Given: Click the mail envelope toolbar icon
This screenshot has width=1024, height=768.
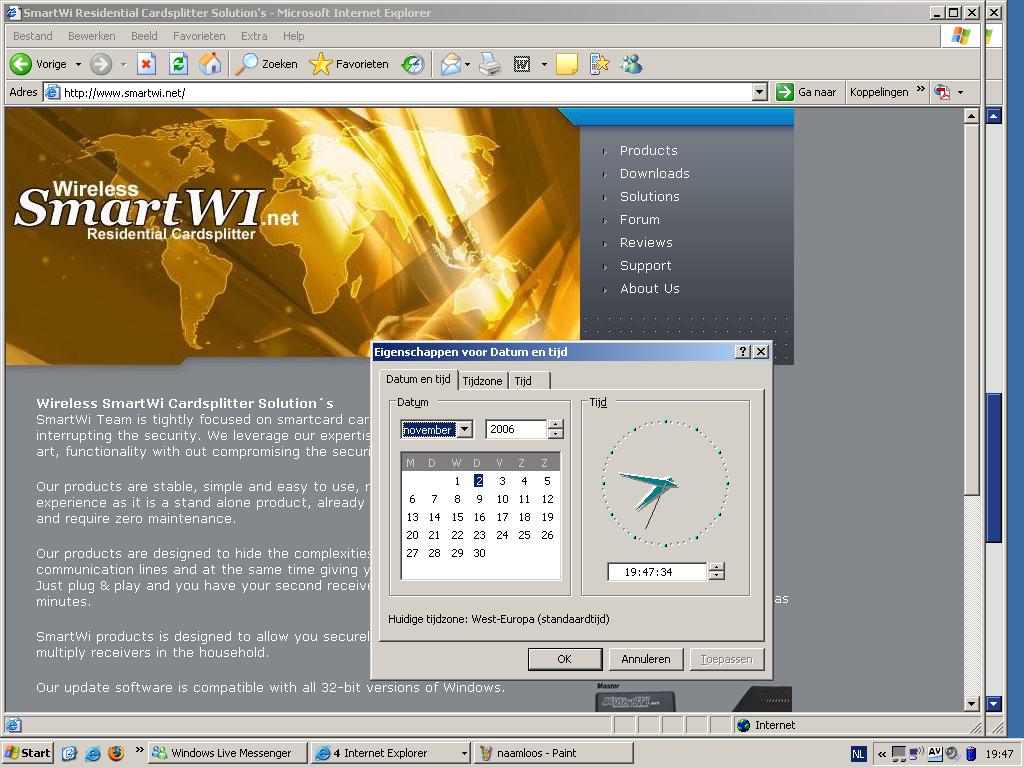Looking at the screenshot, I should [451, 64].
